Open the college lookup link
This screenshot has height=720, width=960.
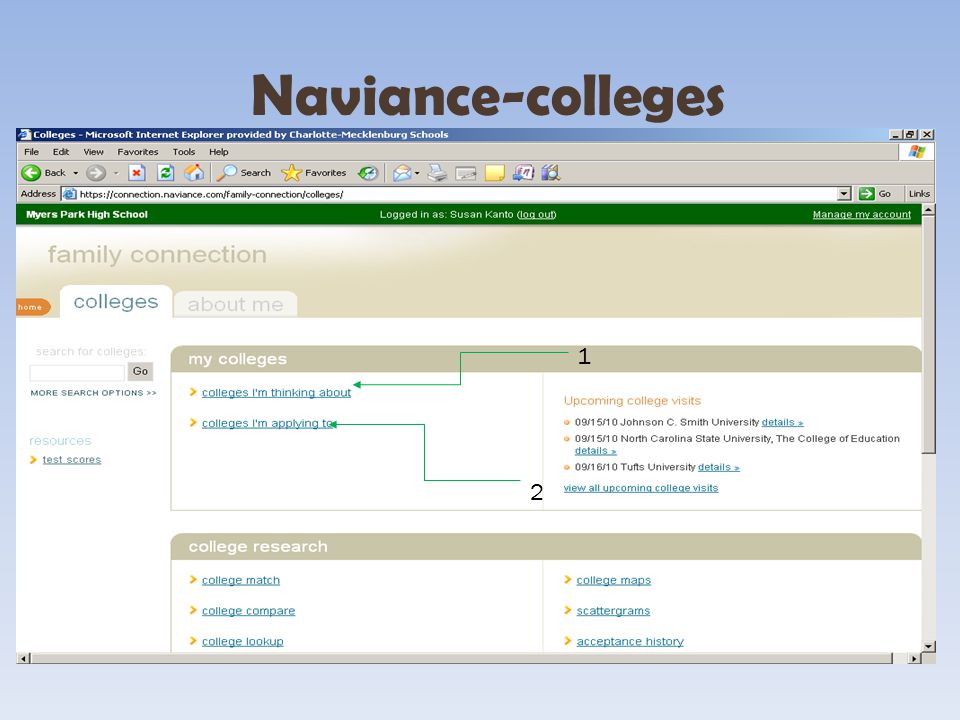(x=242, y=641)
